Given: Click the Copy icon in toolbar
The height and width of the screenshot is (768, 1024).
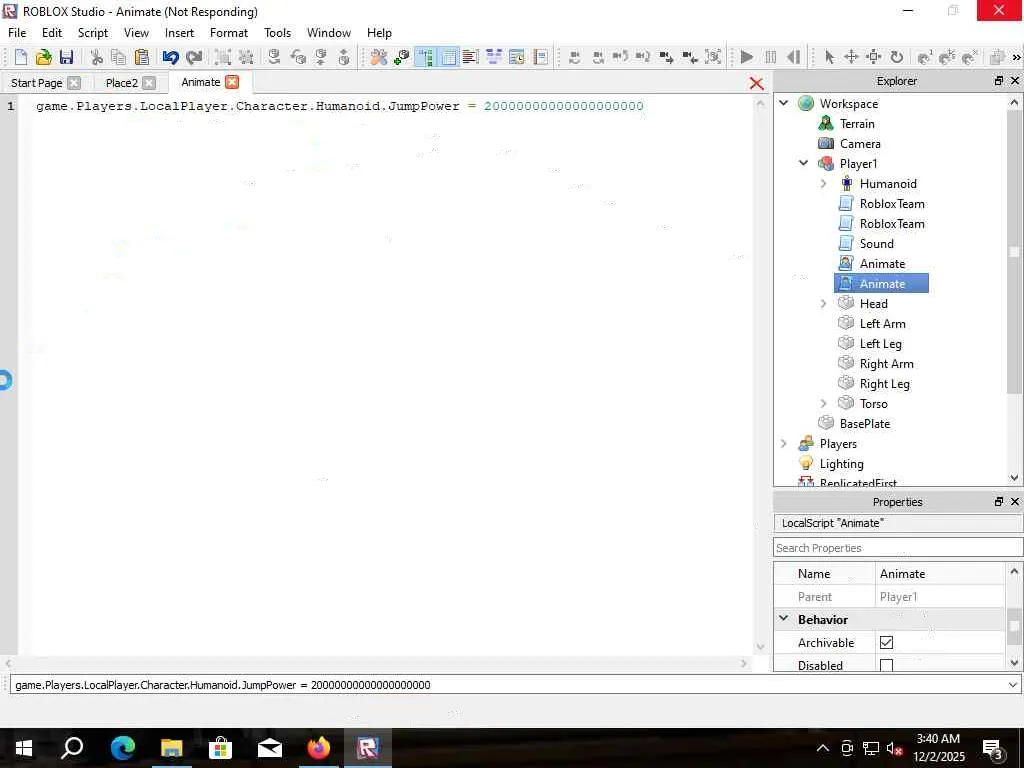Looking at the screenshot, I should coord(118,57).
